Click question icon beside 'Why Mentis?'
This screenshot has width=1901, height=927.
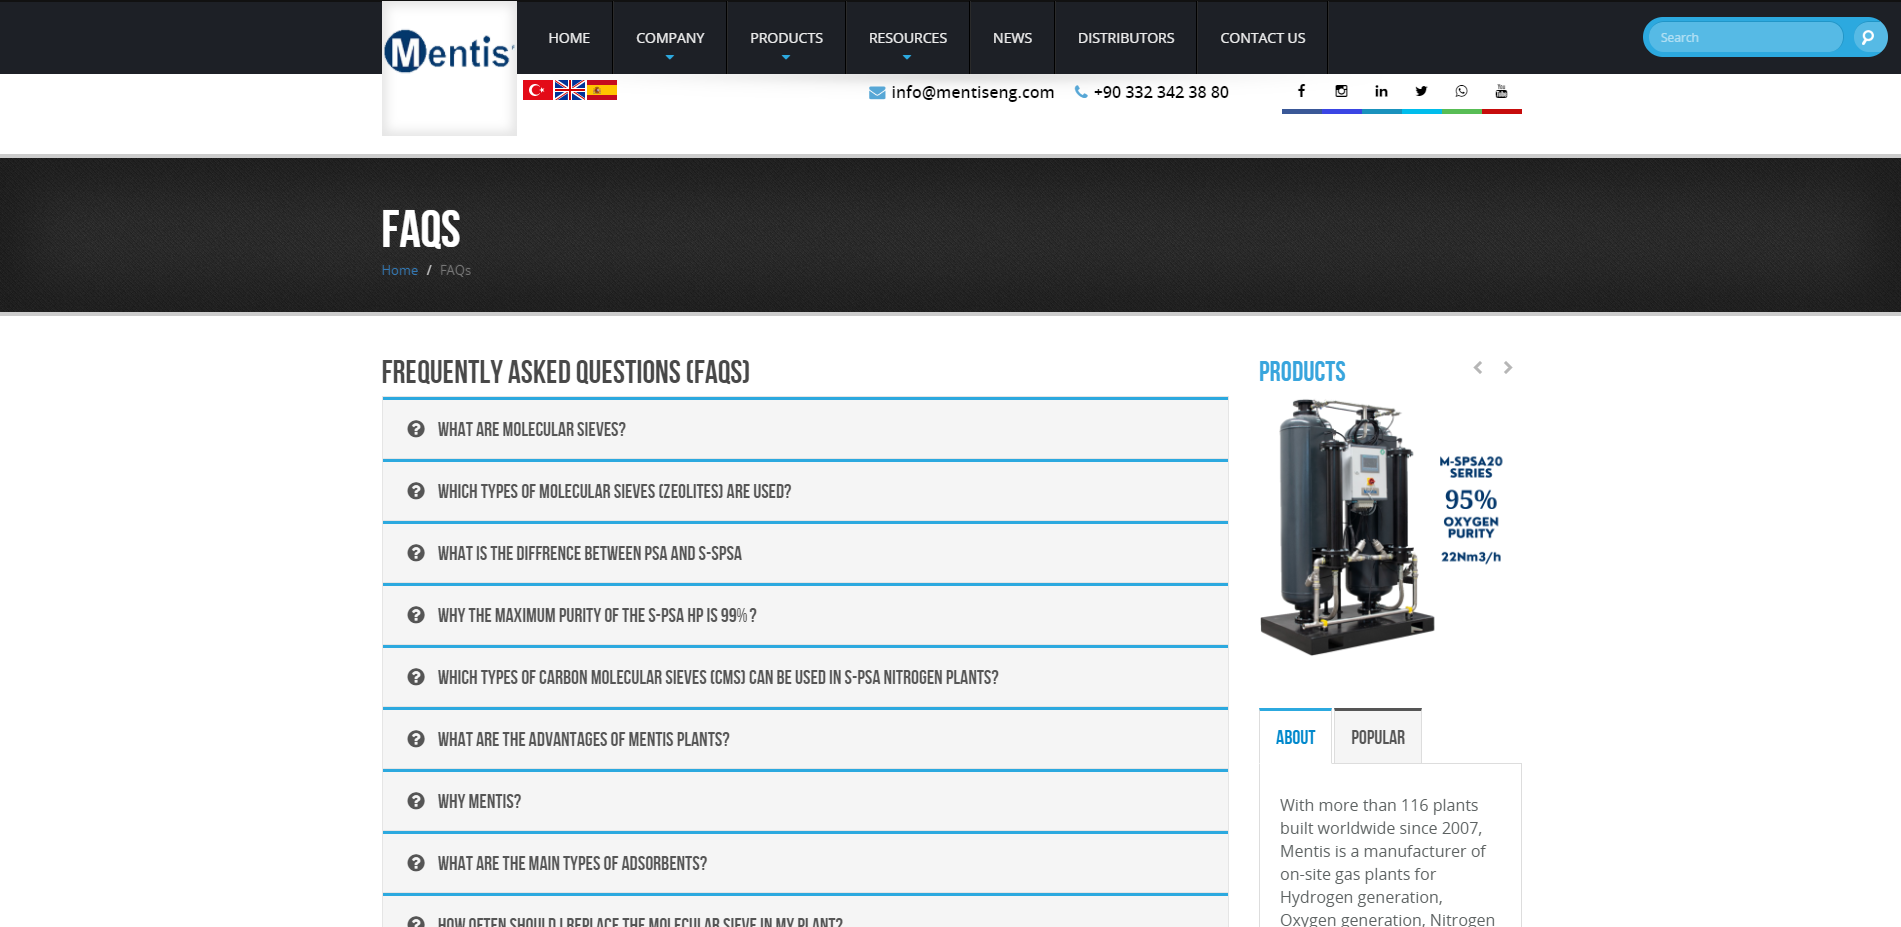pyautogui.click(x=416, y=801)
